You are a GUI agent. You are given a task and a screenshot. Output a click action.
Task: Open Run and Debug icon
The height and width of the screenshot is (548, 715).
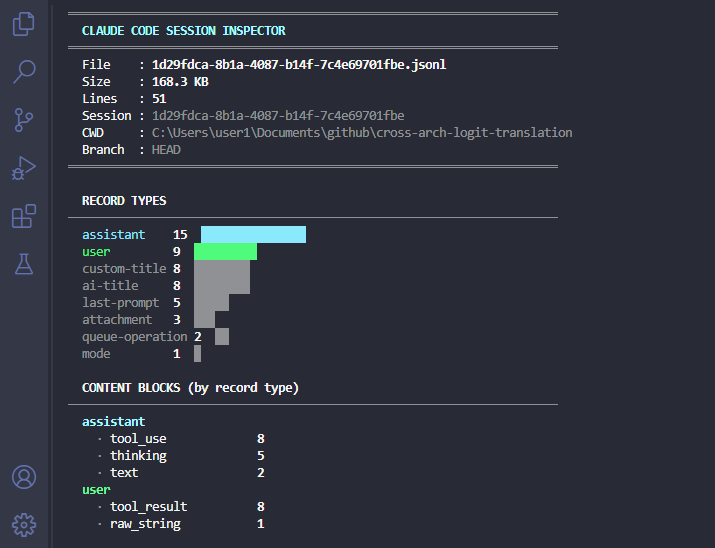[x=24, y=168]
